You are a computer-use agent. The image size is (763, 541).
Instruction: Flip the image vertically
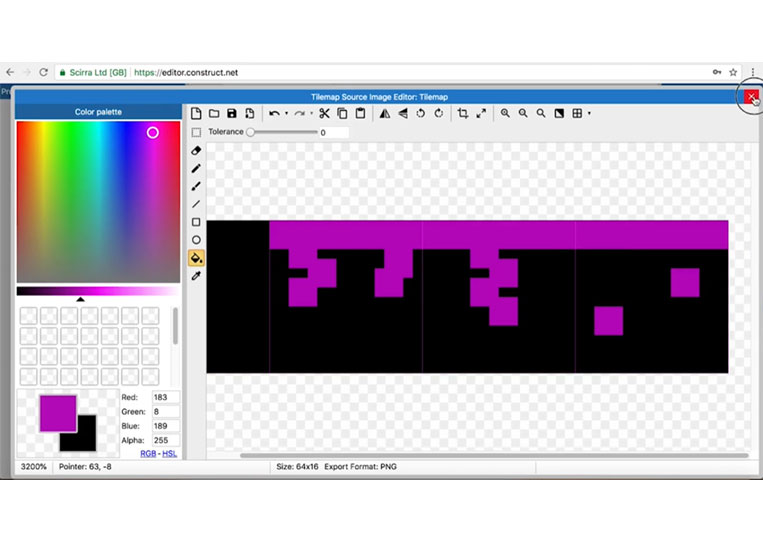point(403,113)
